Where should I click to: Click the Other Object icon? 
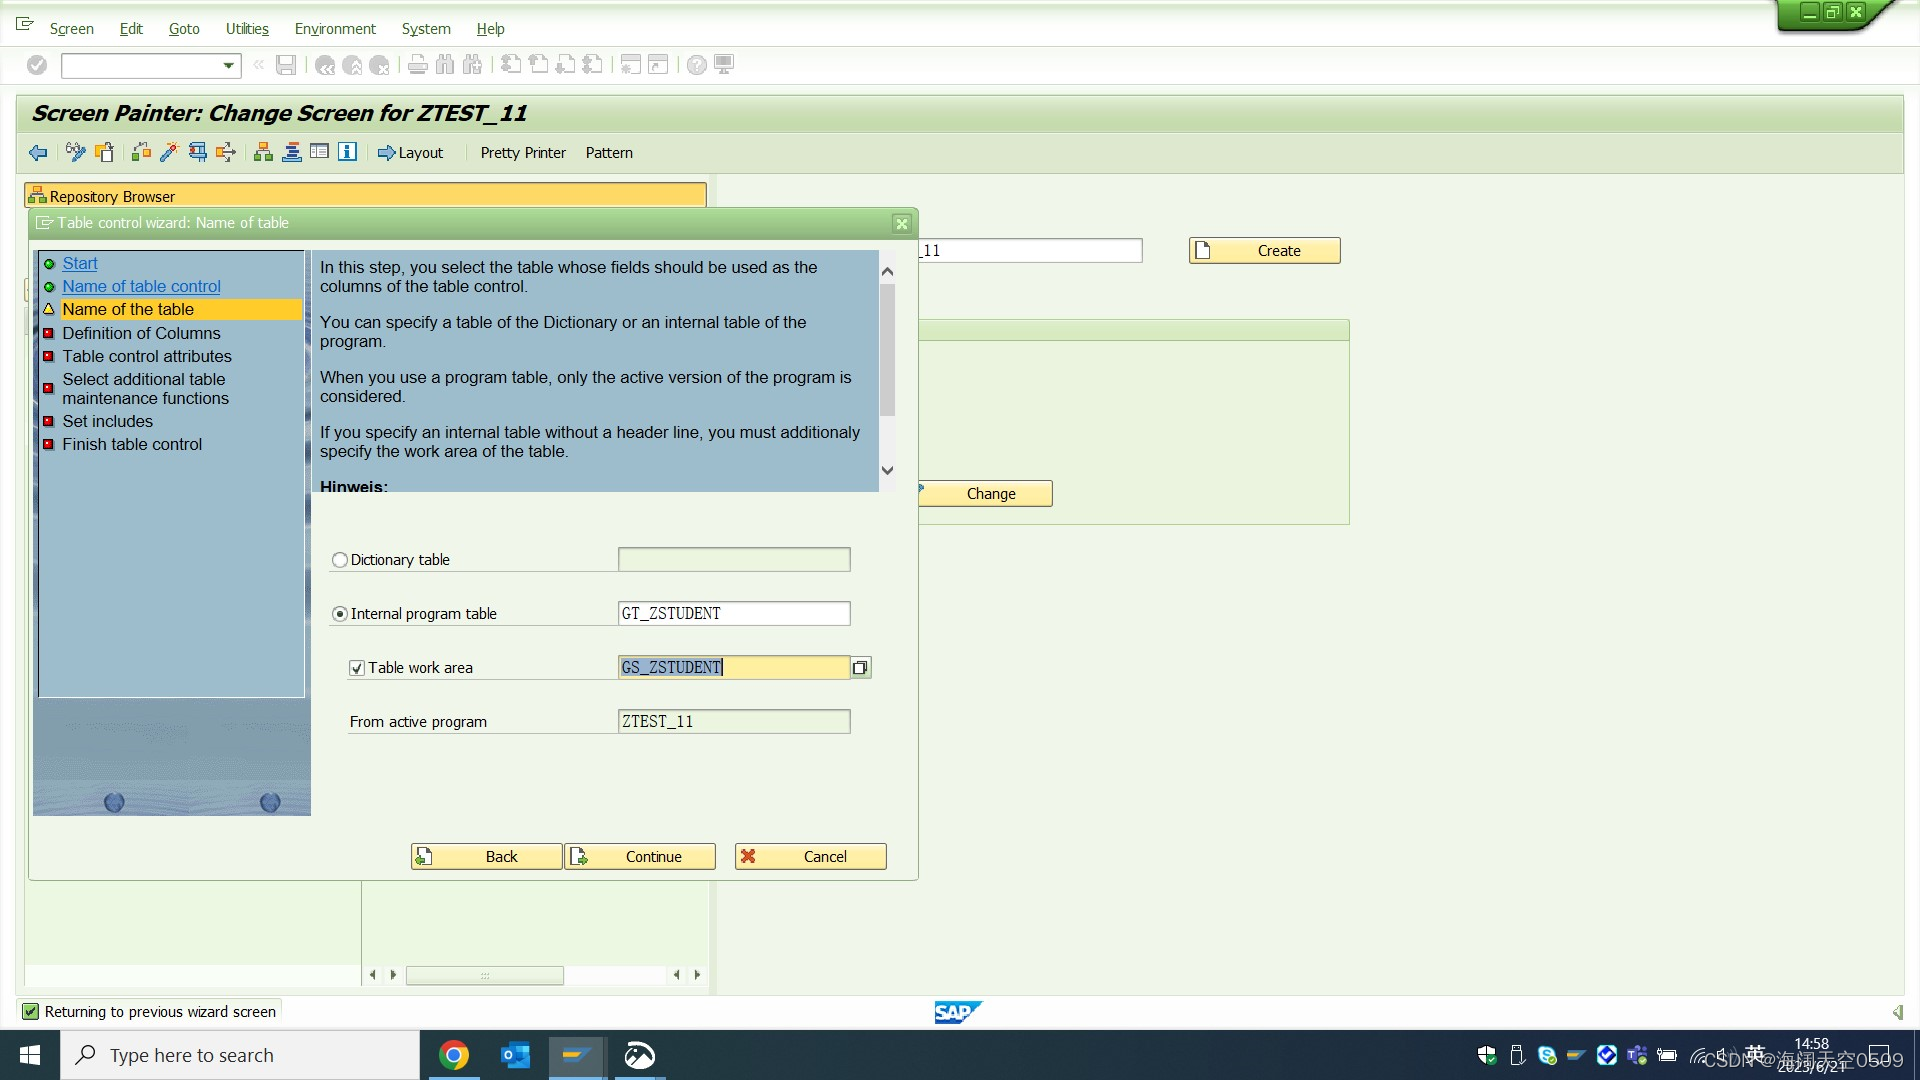point(104,152)
